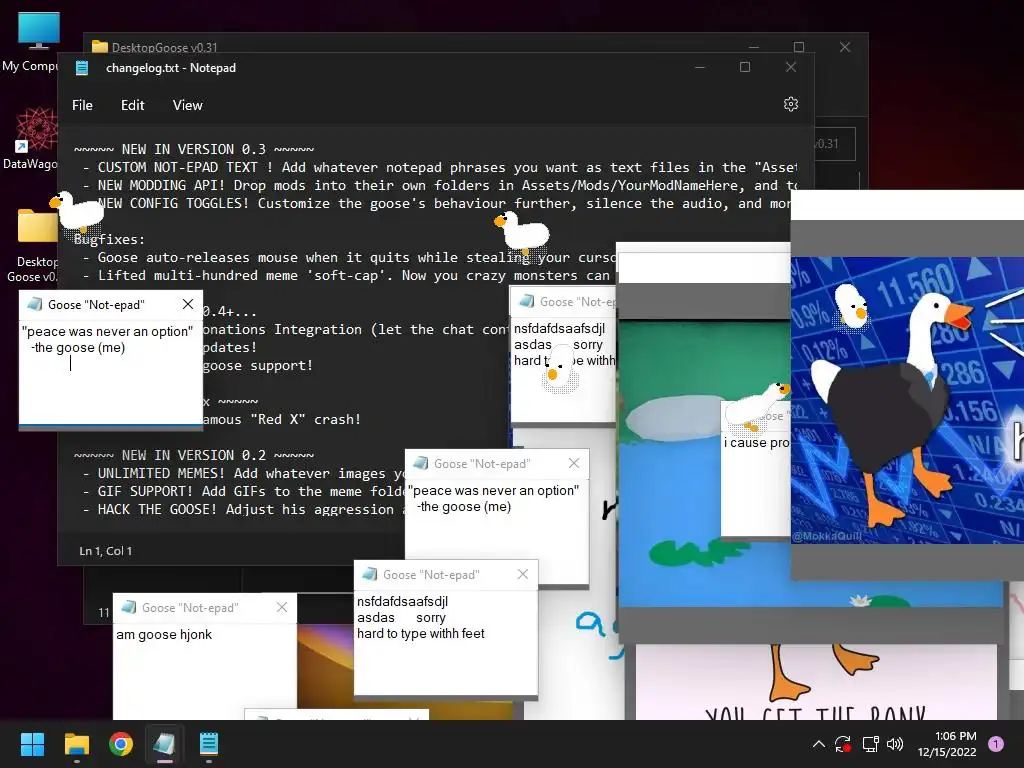Click title icon of the left-most "peace was never" Not-epad

(34, 304)
